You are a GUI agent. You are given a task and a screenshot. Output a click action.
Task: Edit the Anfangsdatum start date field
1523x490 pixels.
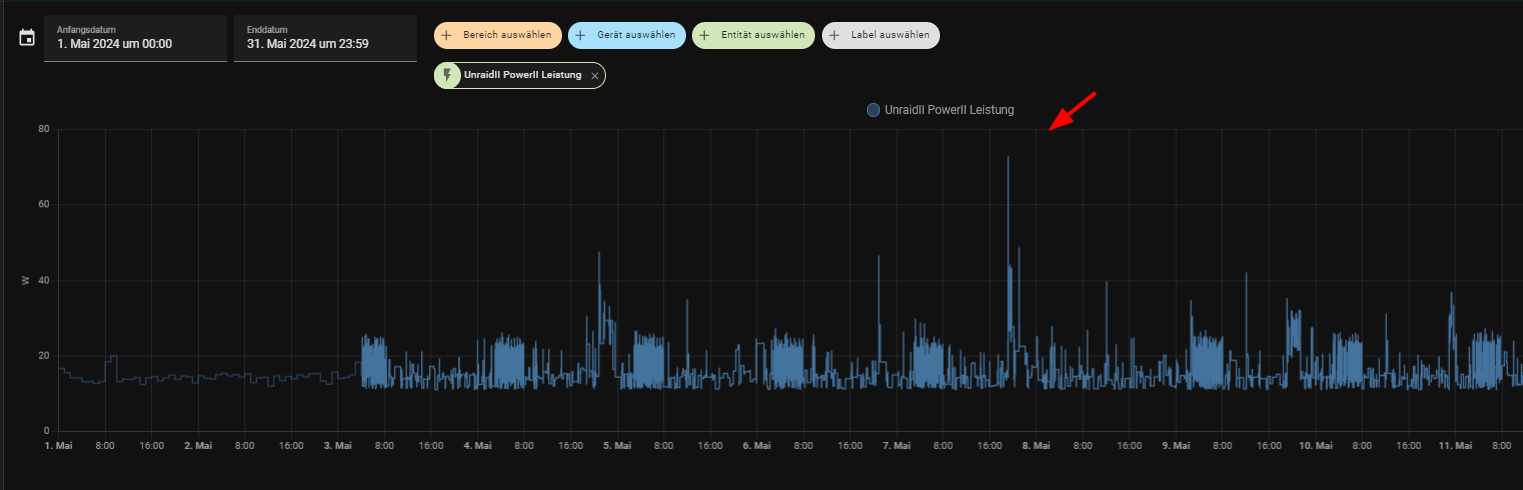coord(135,38)
